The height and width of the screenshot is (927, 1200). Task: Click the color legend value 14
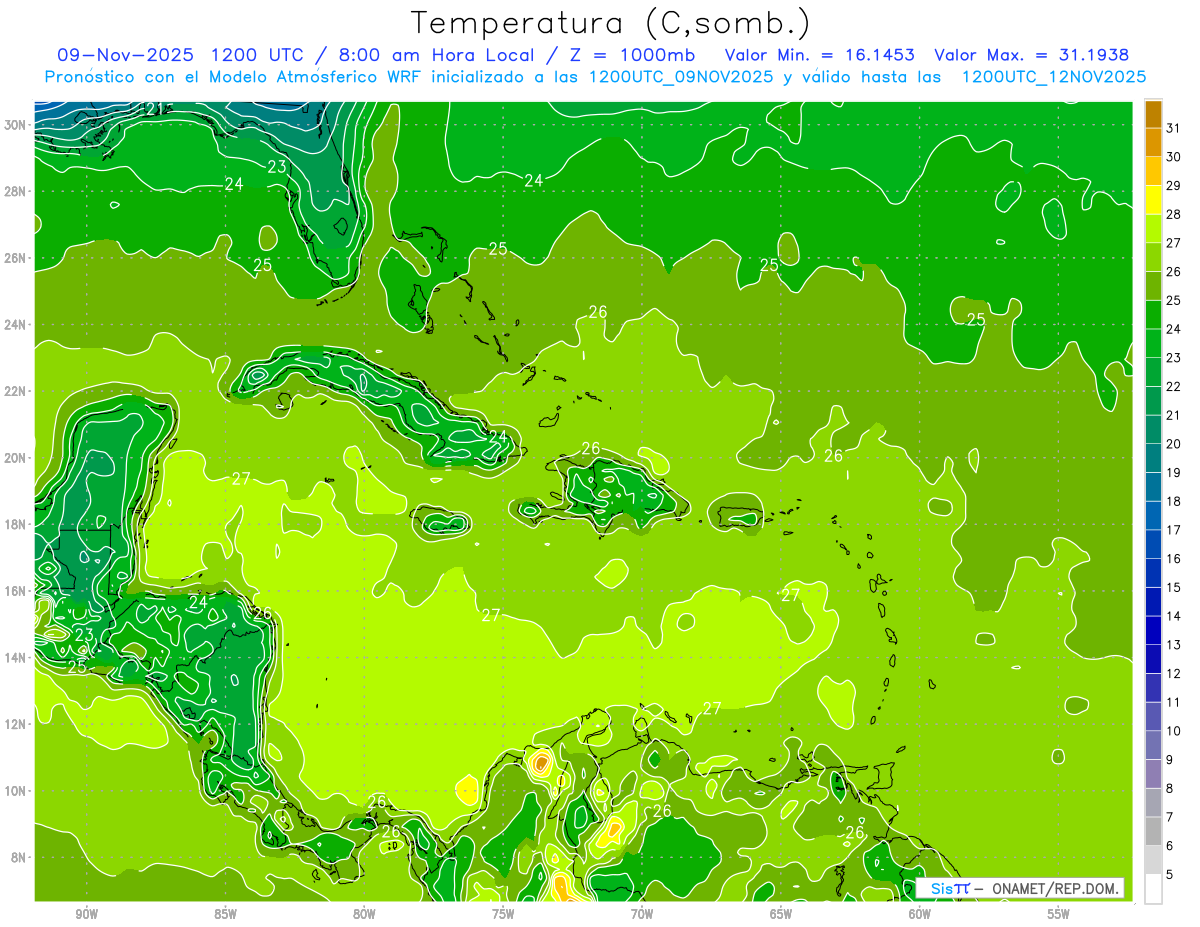1174,617
